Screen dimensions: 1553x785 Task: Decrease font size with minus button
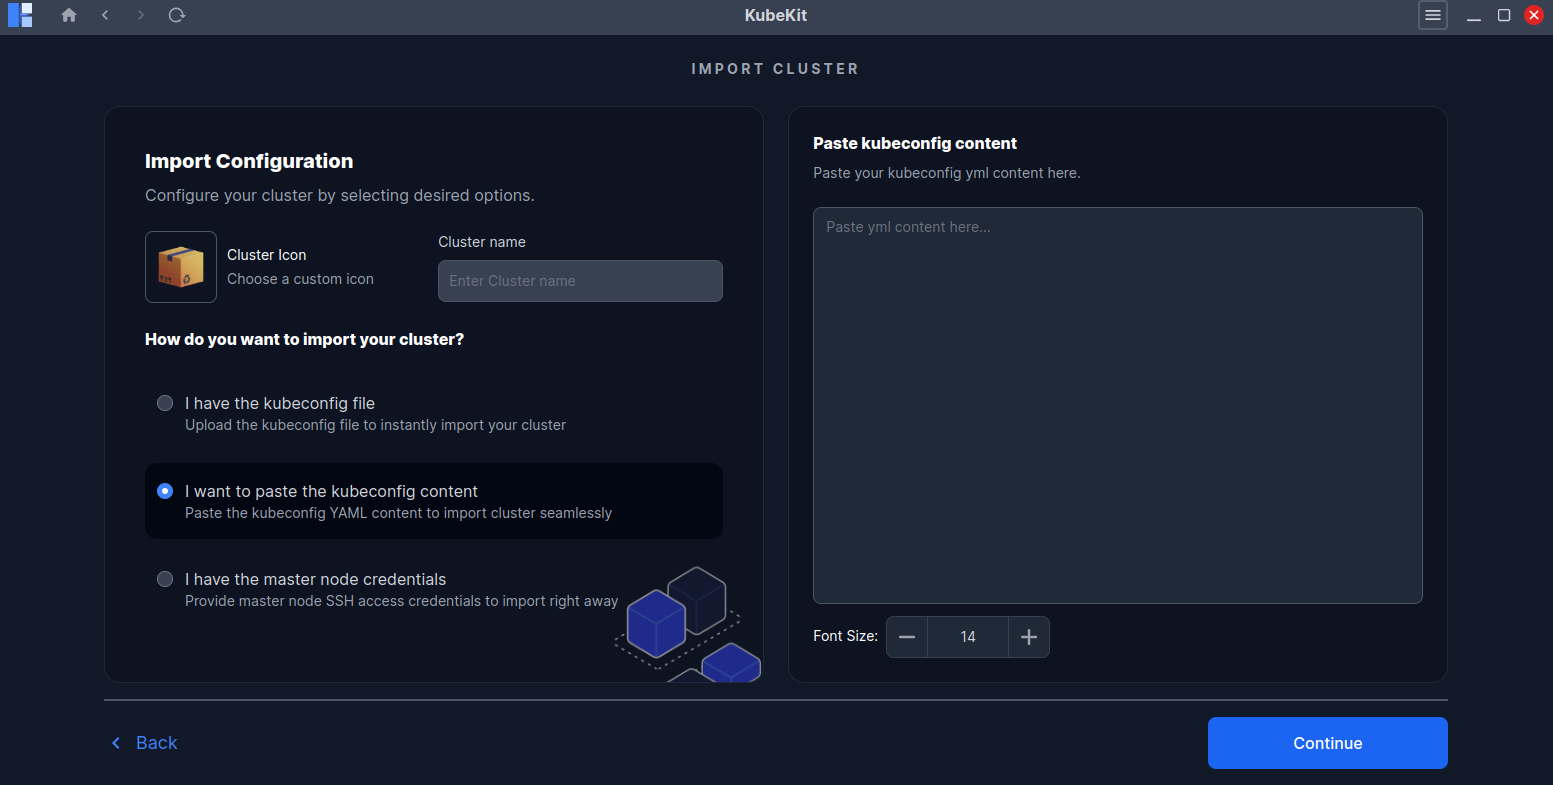point(907,637)
